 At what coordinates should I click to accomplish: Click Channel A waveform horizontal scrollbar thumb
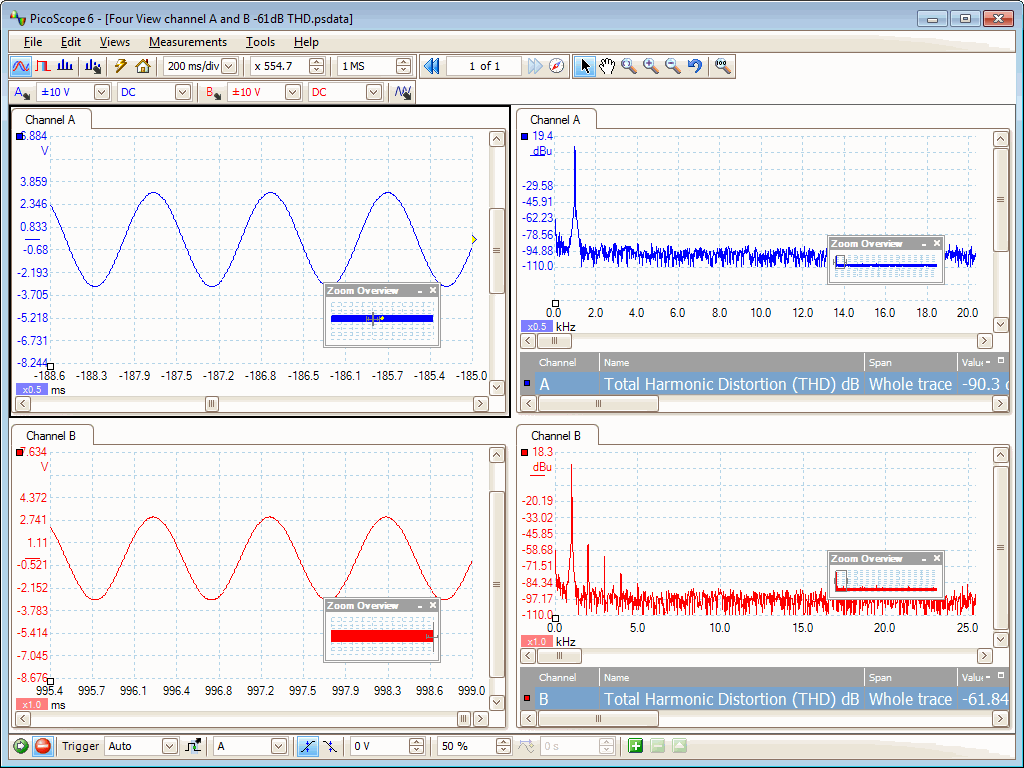tap(211, 404)
